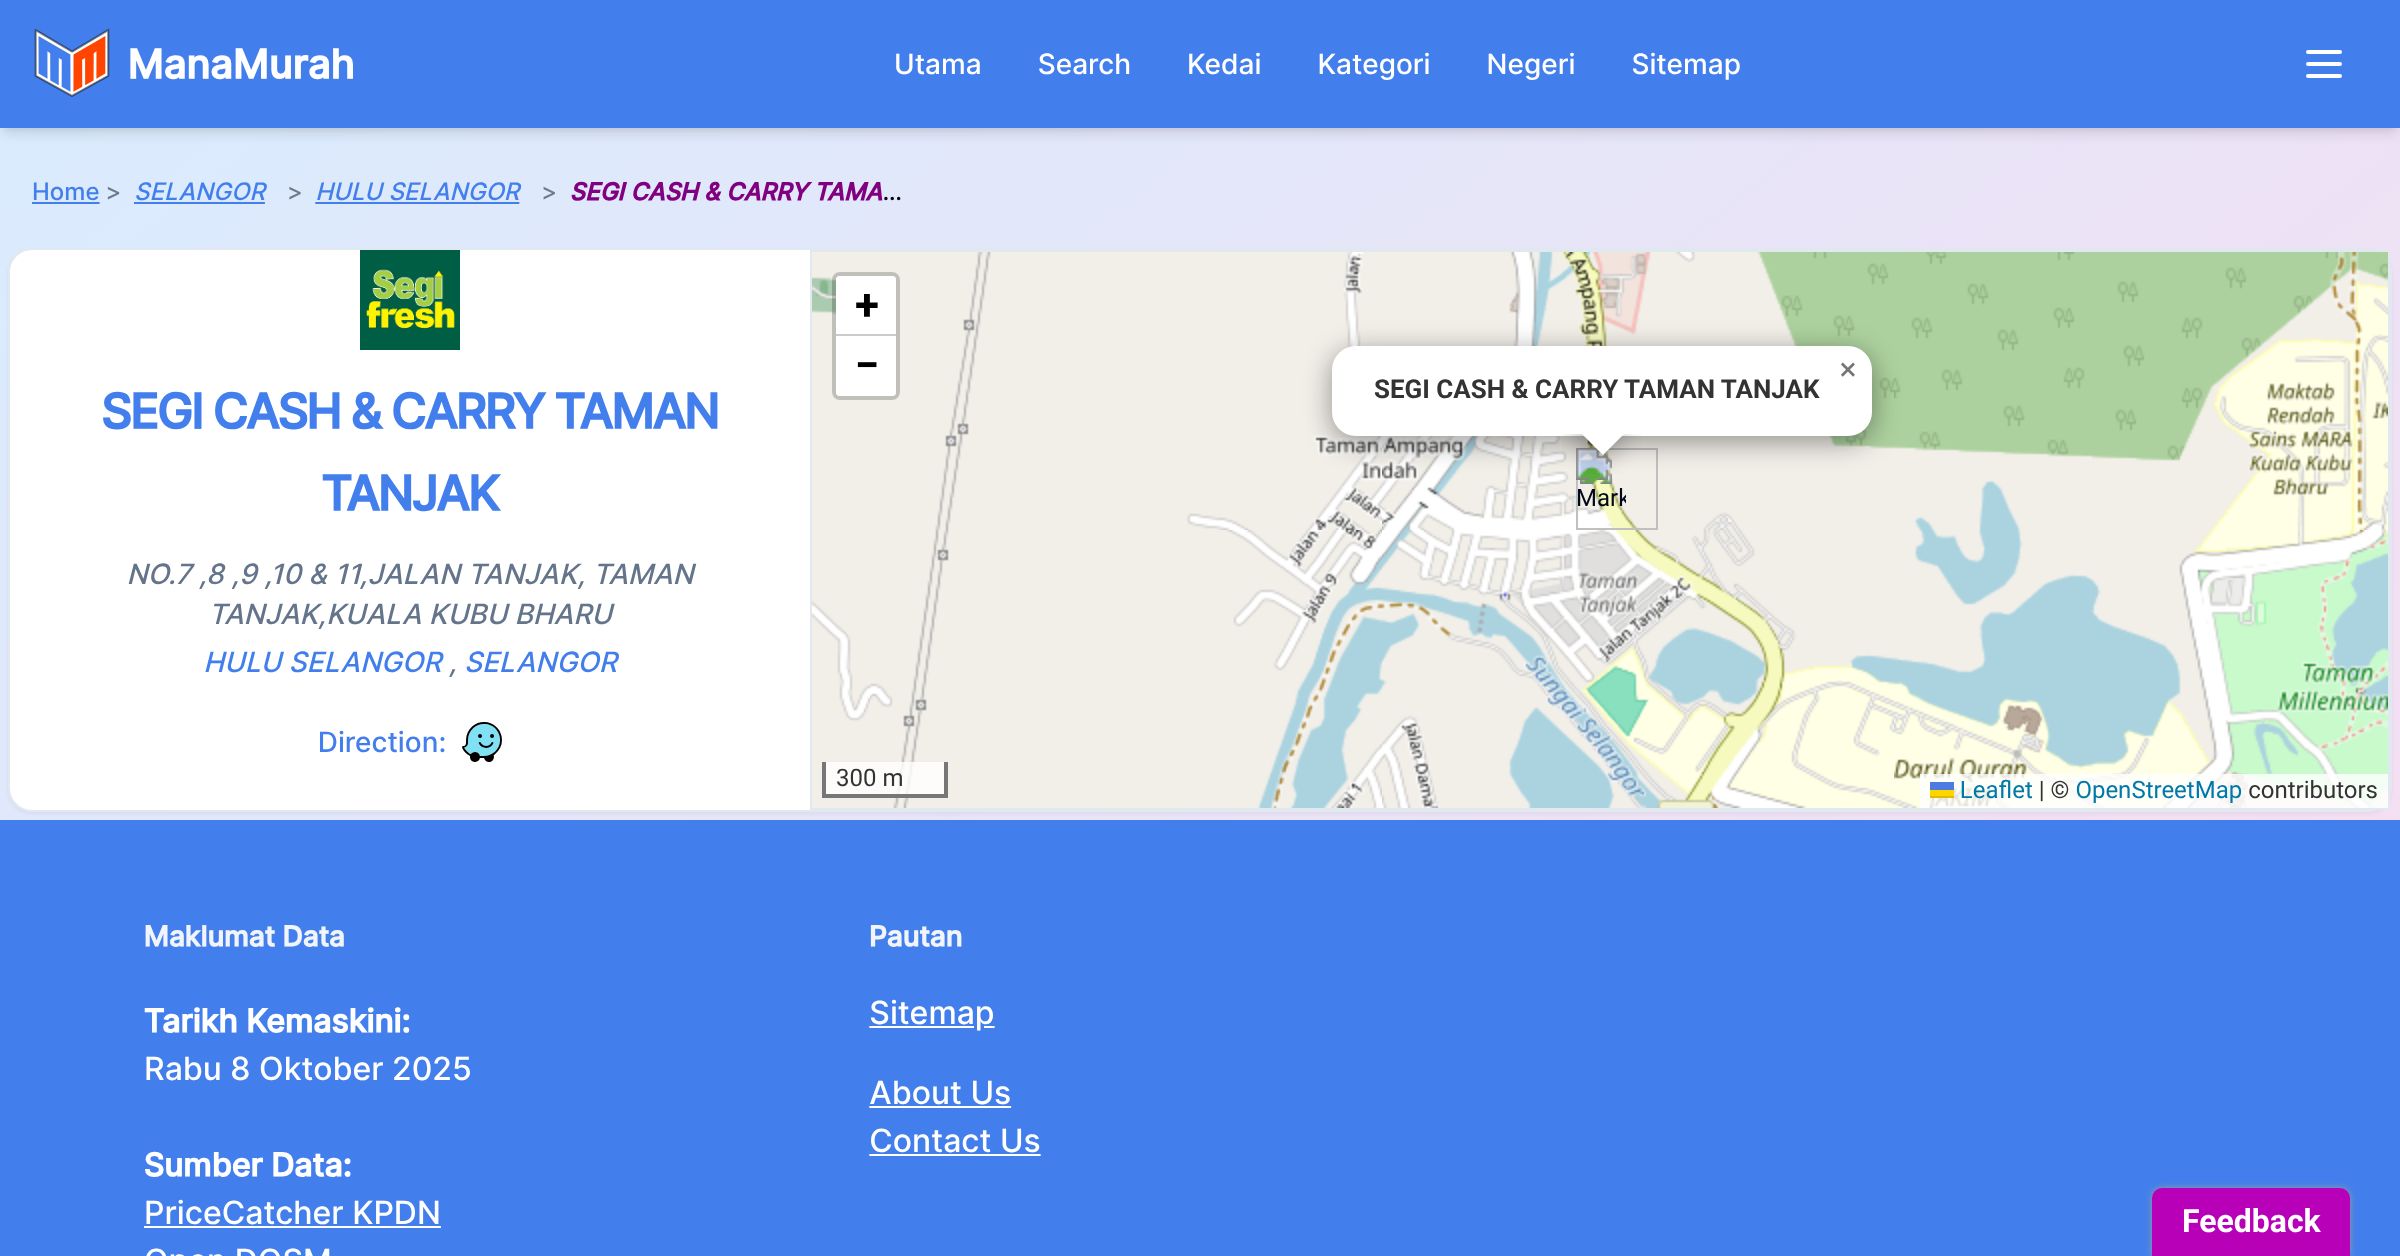
Task: Zoom in on the map
Action: click(866, 305)
